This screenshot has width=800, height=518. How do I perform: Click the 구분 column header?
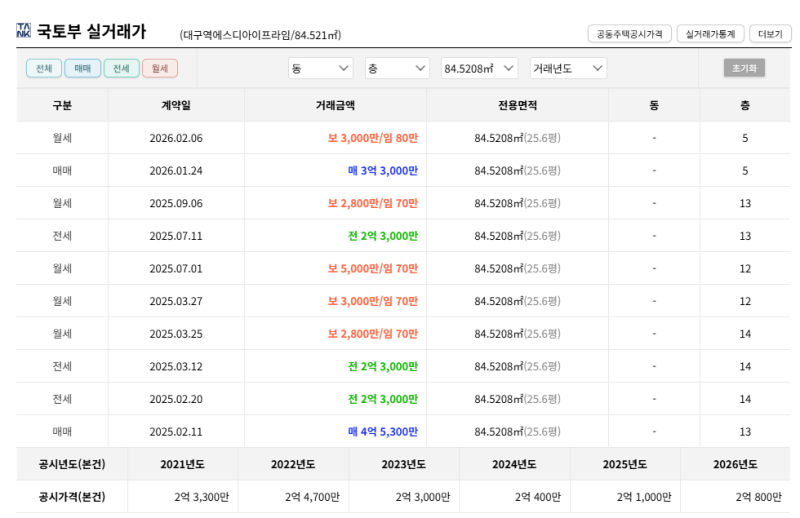[62, 105]
